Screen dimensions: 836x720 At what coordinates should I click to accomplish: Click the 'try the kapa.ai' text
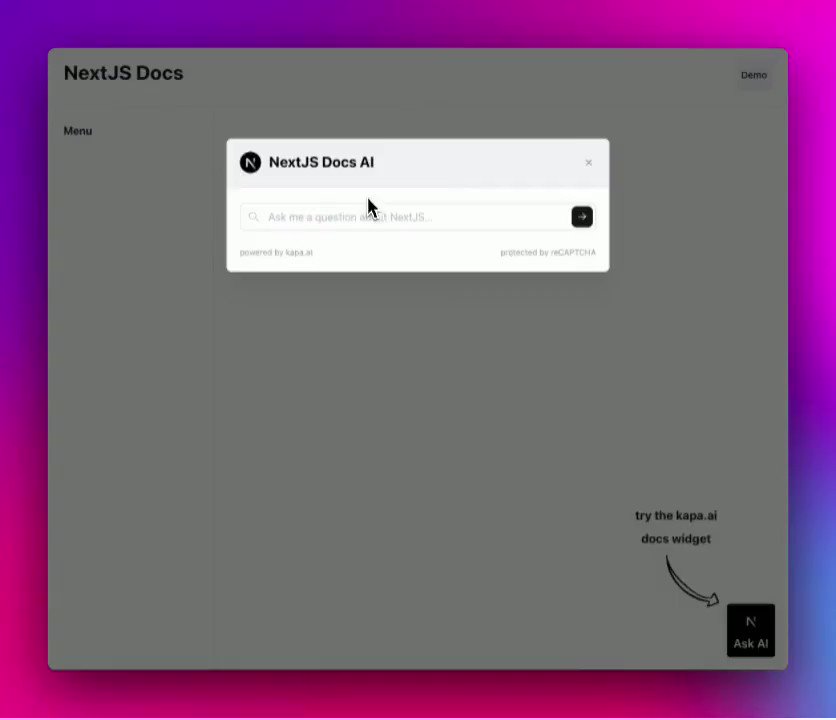pyautogui.click(x=676, y=516)
